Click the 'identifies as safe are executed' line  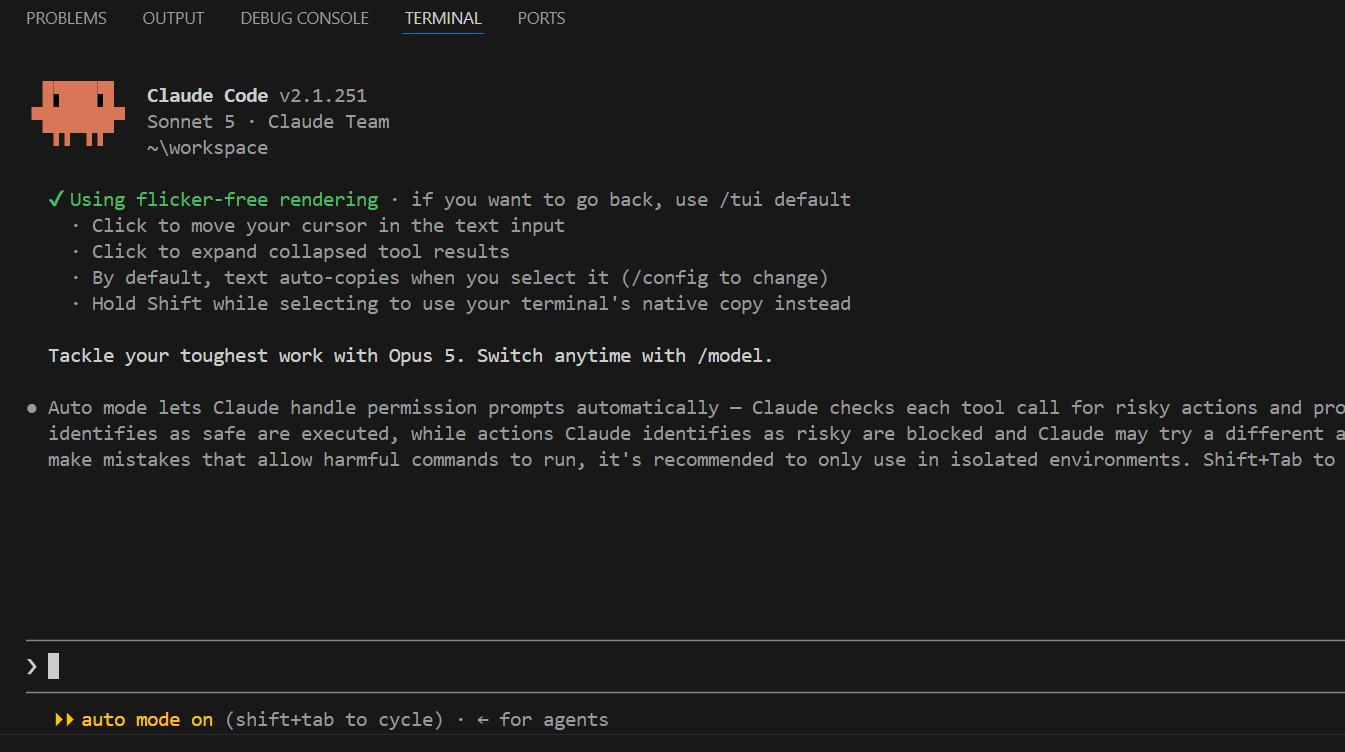[696, 434]
